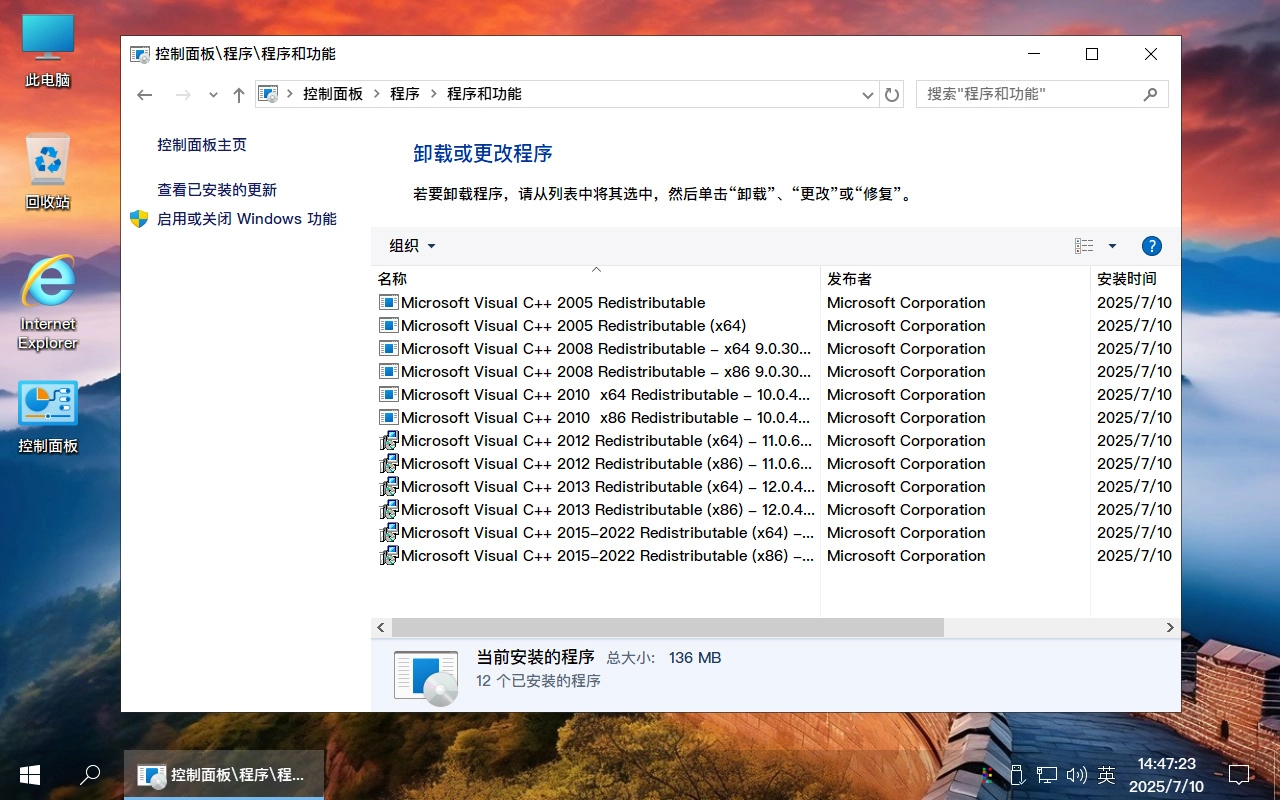Viewport: 1280px width, 800px height.
Task: Click the Back navigation arrow
Action: (x=144, y=94)
